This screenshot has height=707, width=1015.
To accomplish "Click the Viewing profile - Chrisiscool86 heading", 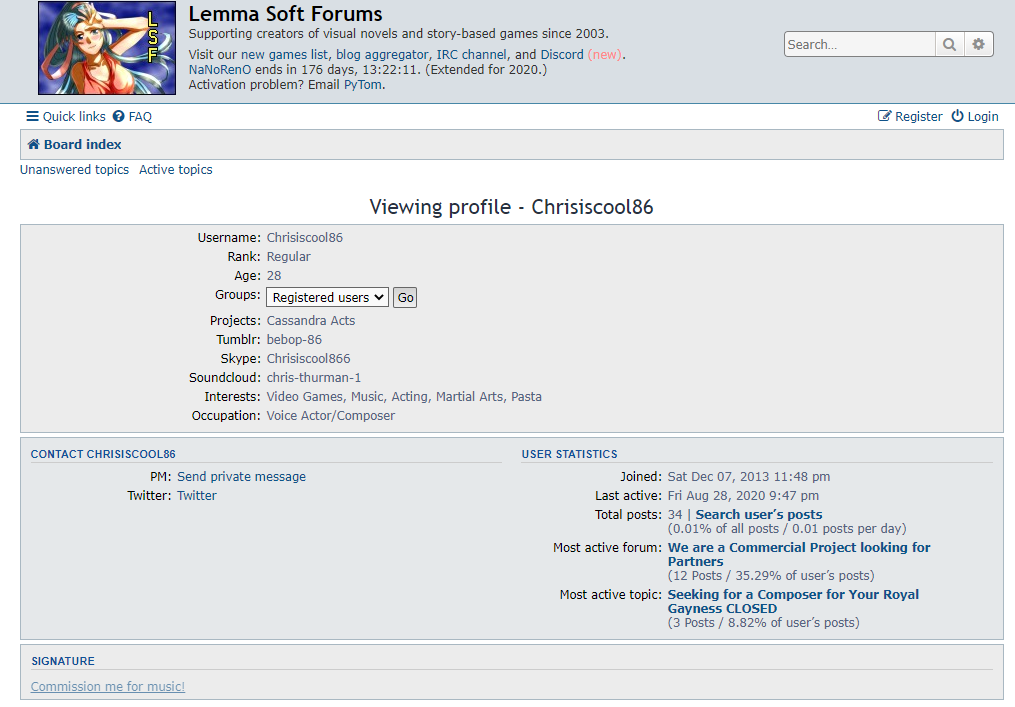I will point(511,207).
